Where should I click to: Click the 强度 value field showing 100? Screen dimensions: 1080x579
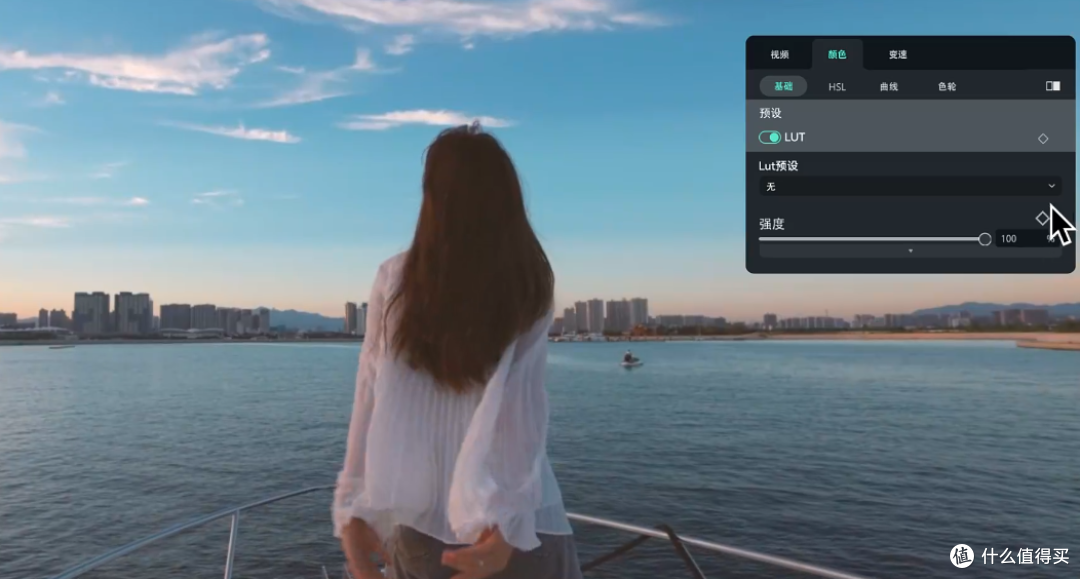[1028, 238]
